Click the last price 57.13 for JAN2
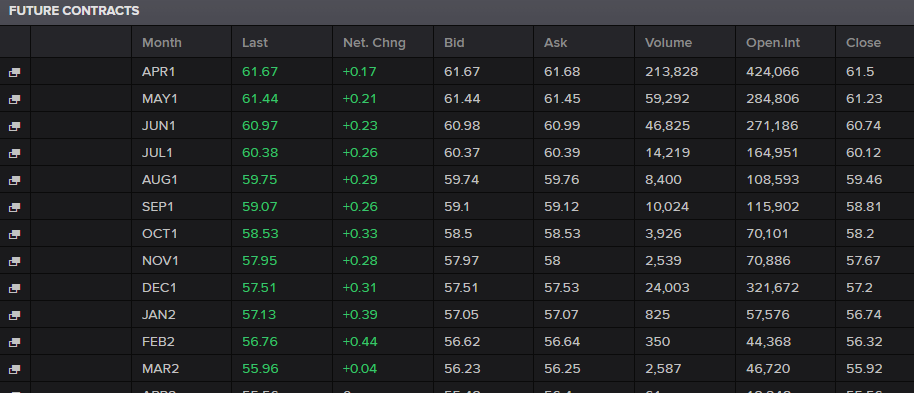The width and height of the screenshot is (914, 393). tap(259, 314)
